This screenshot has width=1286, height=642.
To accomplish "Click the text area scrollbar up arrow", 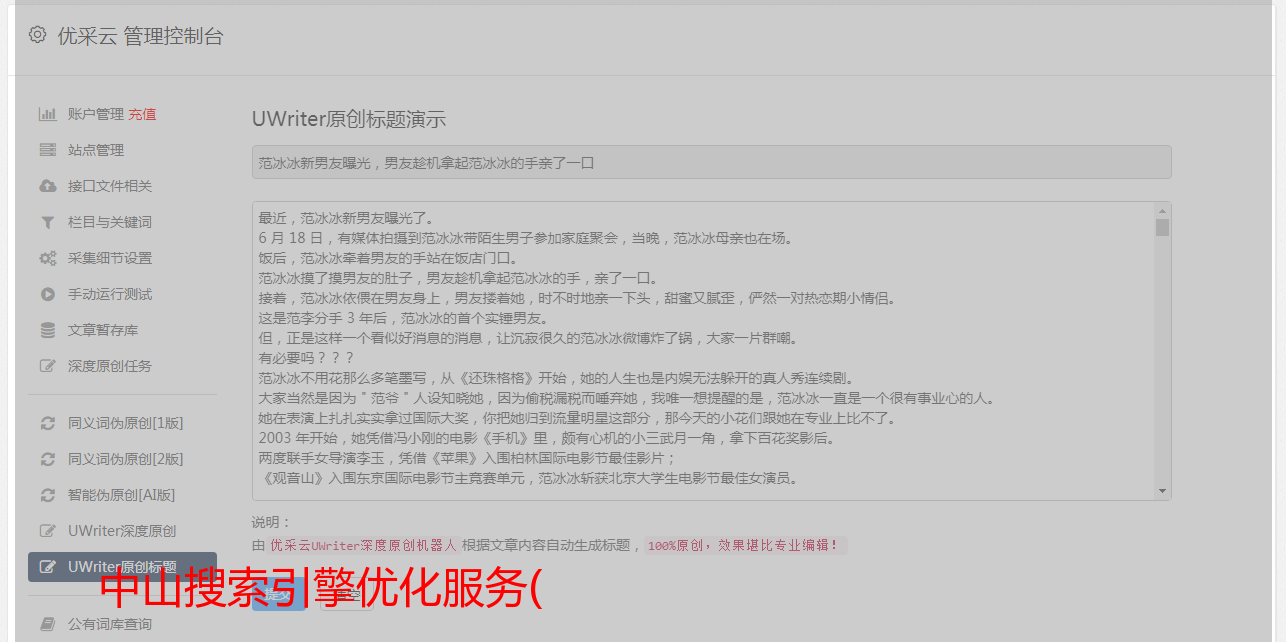I will tap(1162, 211).
